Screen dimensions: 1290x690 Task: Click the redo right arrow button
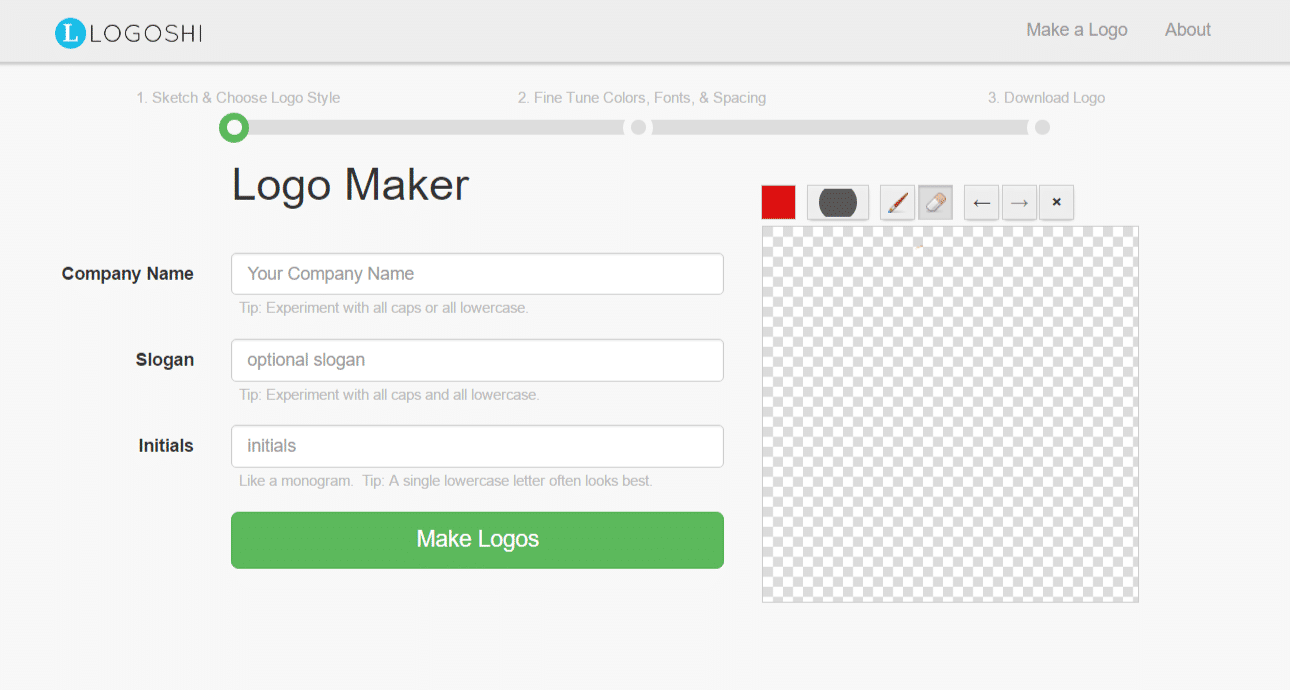click(1019, 203)
